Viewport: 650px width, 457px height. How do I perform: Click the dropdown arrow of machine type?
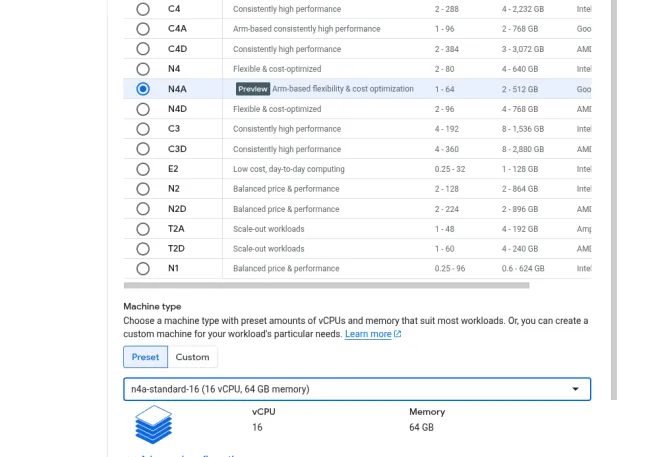pyautogui.click(x=575, y=389)
